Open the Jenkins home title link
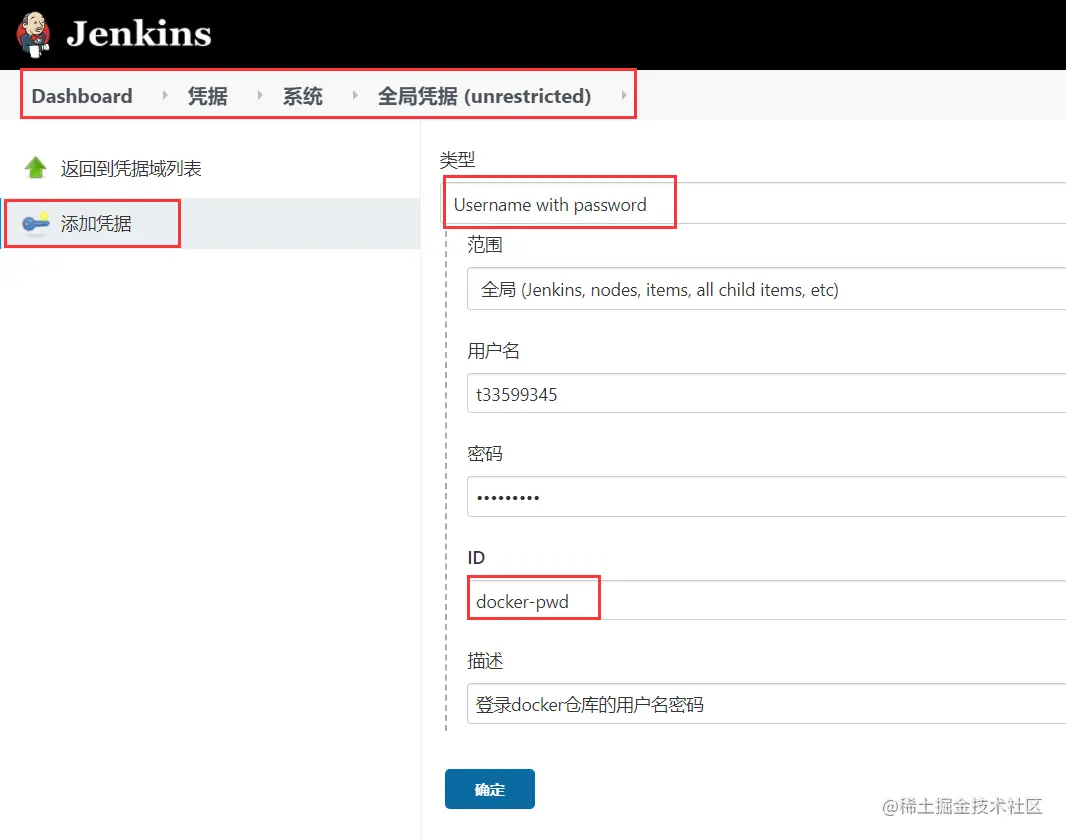This screenshot has width=1066, height=840. (139, 33)
